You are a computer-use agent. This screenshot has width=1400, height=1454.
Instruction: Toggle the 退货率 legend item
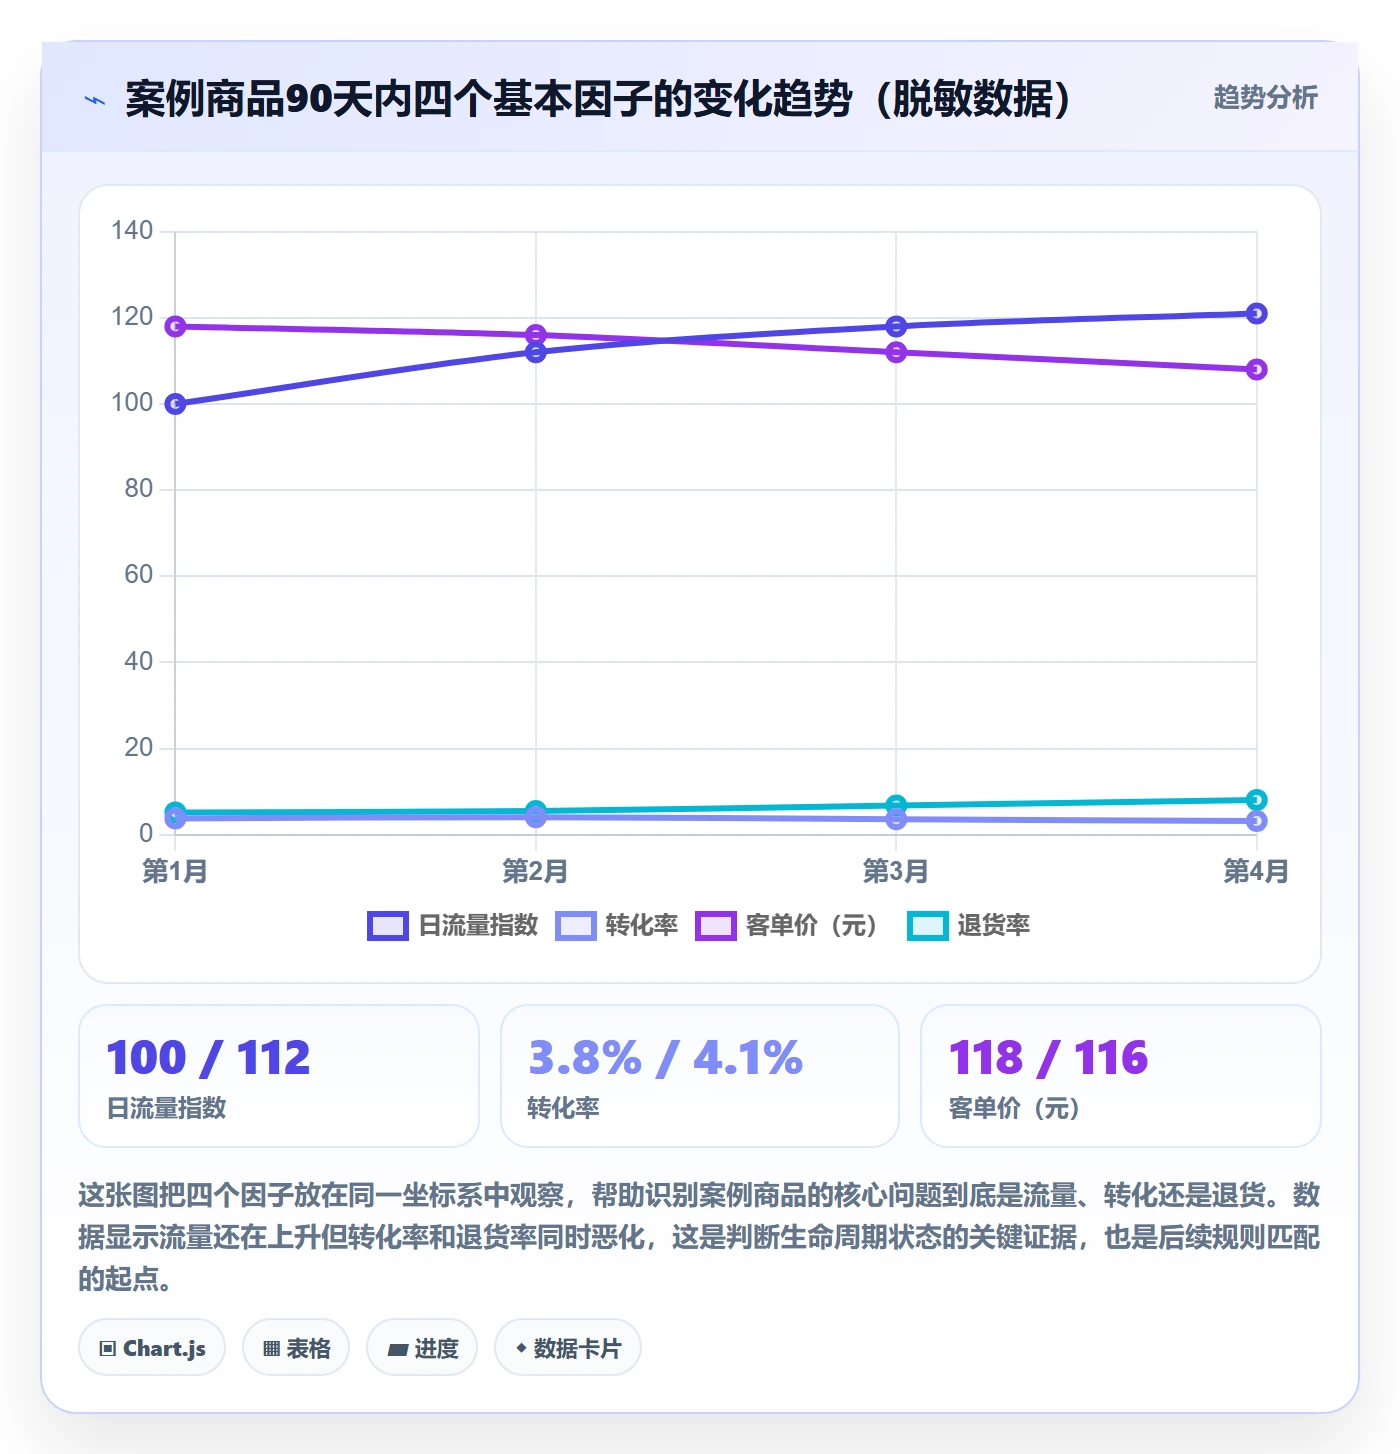coord(969,926)
